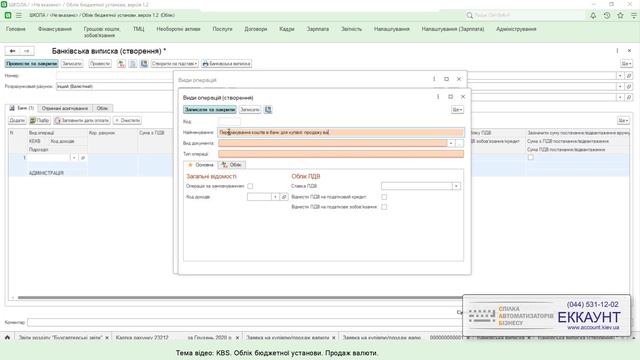Click the Очистити button
This screenshot has width=640, height=360.
tap(127, 120)
